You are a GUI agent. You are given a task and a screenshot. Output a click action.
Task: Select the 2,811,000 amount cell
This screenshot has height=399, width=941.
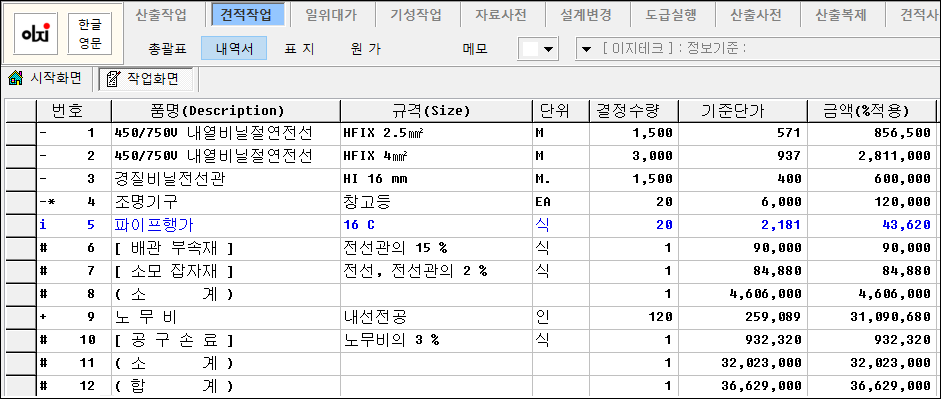click(871, 156)
